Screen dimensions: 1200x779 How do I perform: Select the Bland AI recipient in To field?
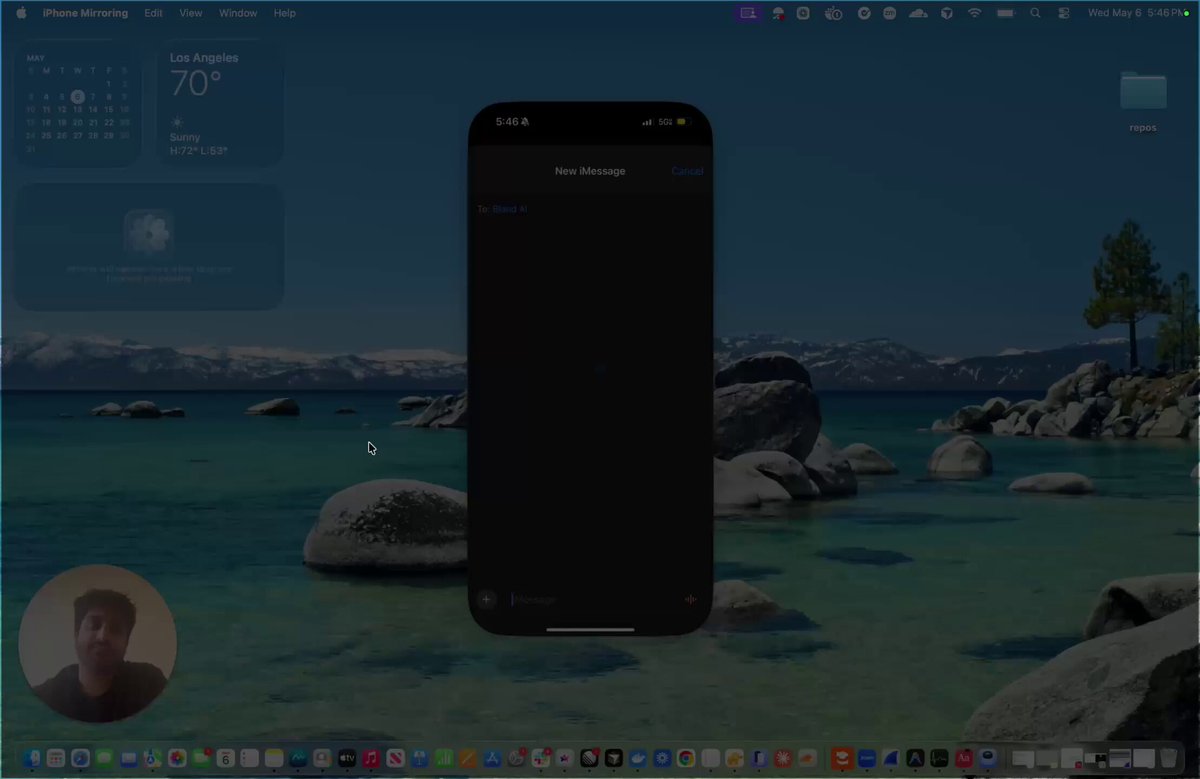[510, 209]
